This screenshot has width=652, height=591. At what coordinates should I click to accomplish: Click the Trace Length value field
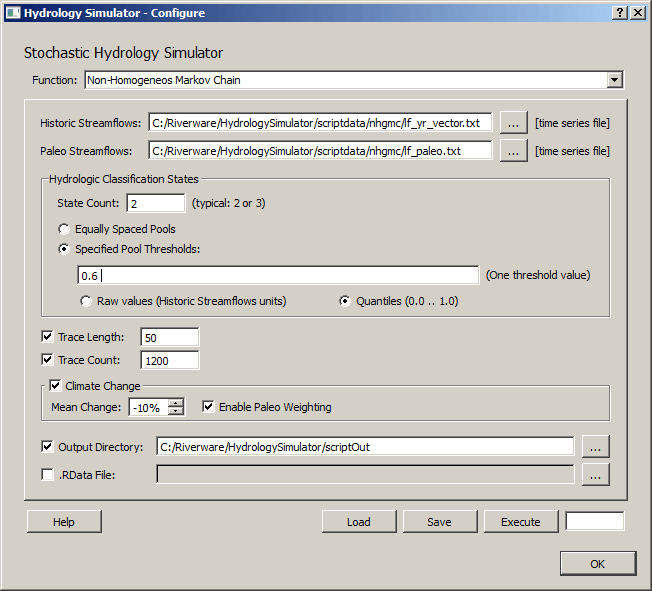[x=170, y=337]
